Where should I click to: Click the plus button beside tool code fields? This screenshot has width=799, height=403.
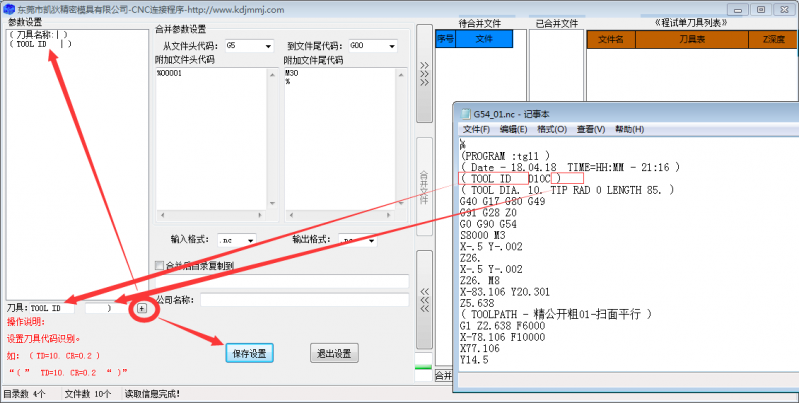pos(142,308)
